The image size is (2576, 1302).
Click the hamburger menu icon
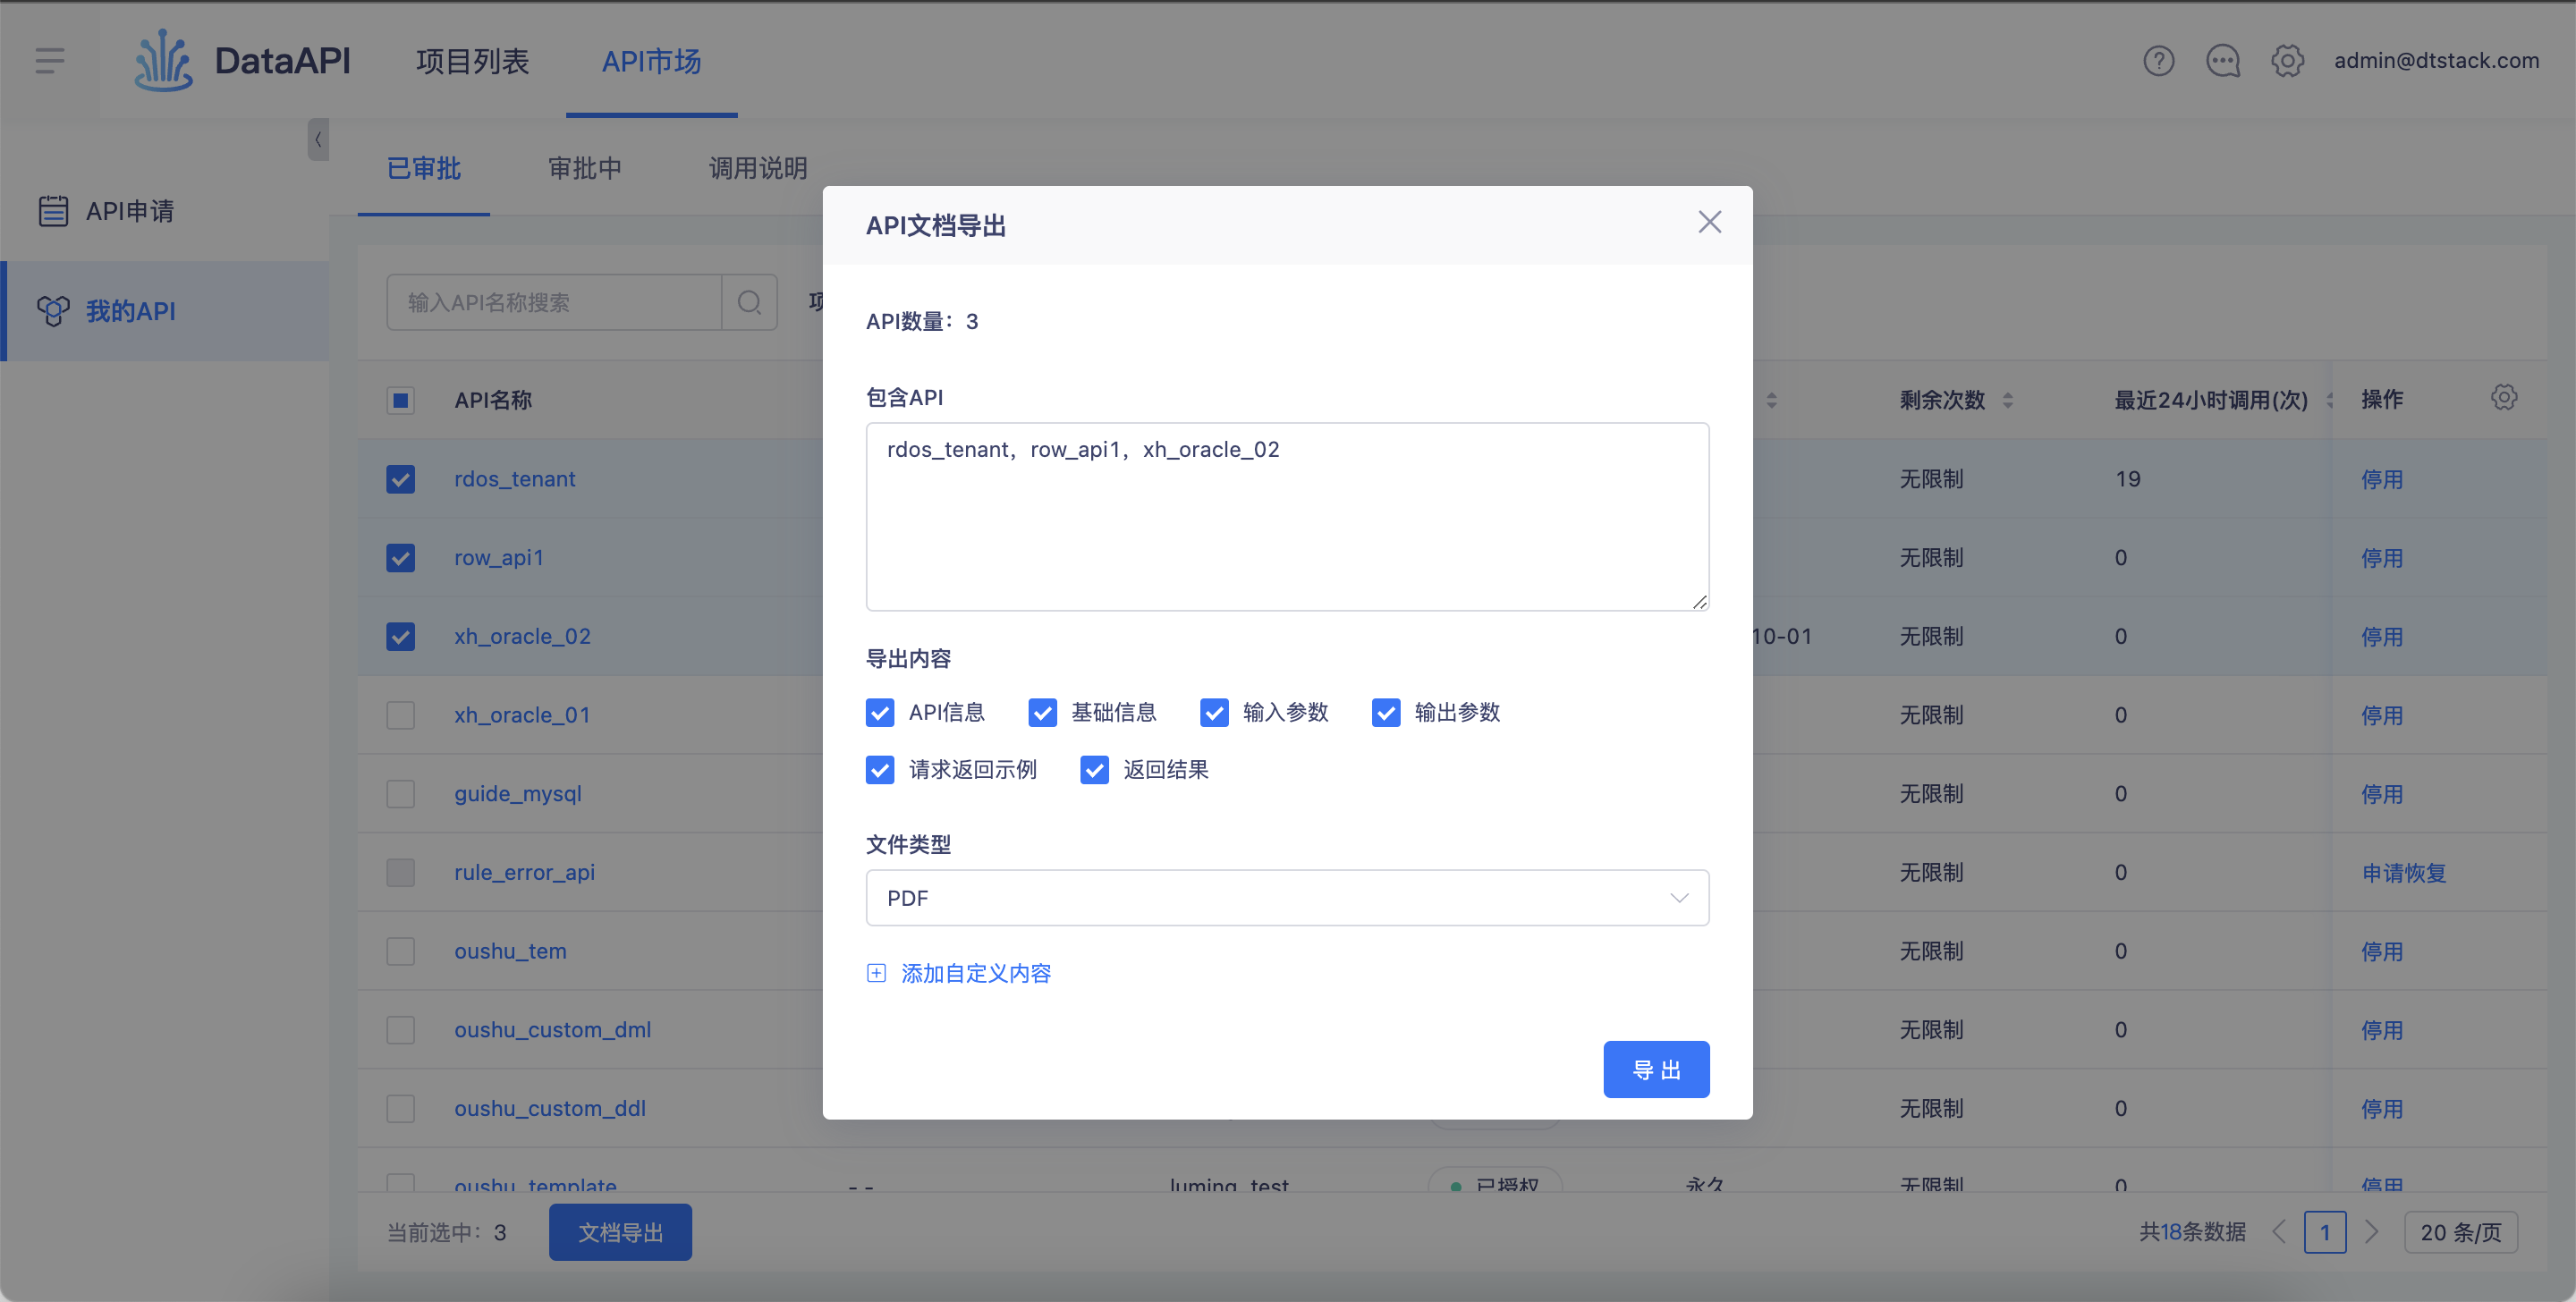50,61
